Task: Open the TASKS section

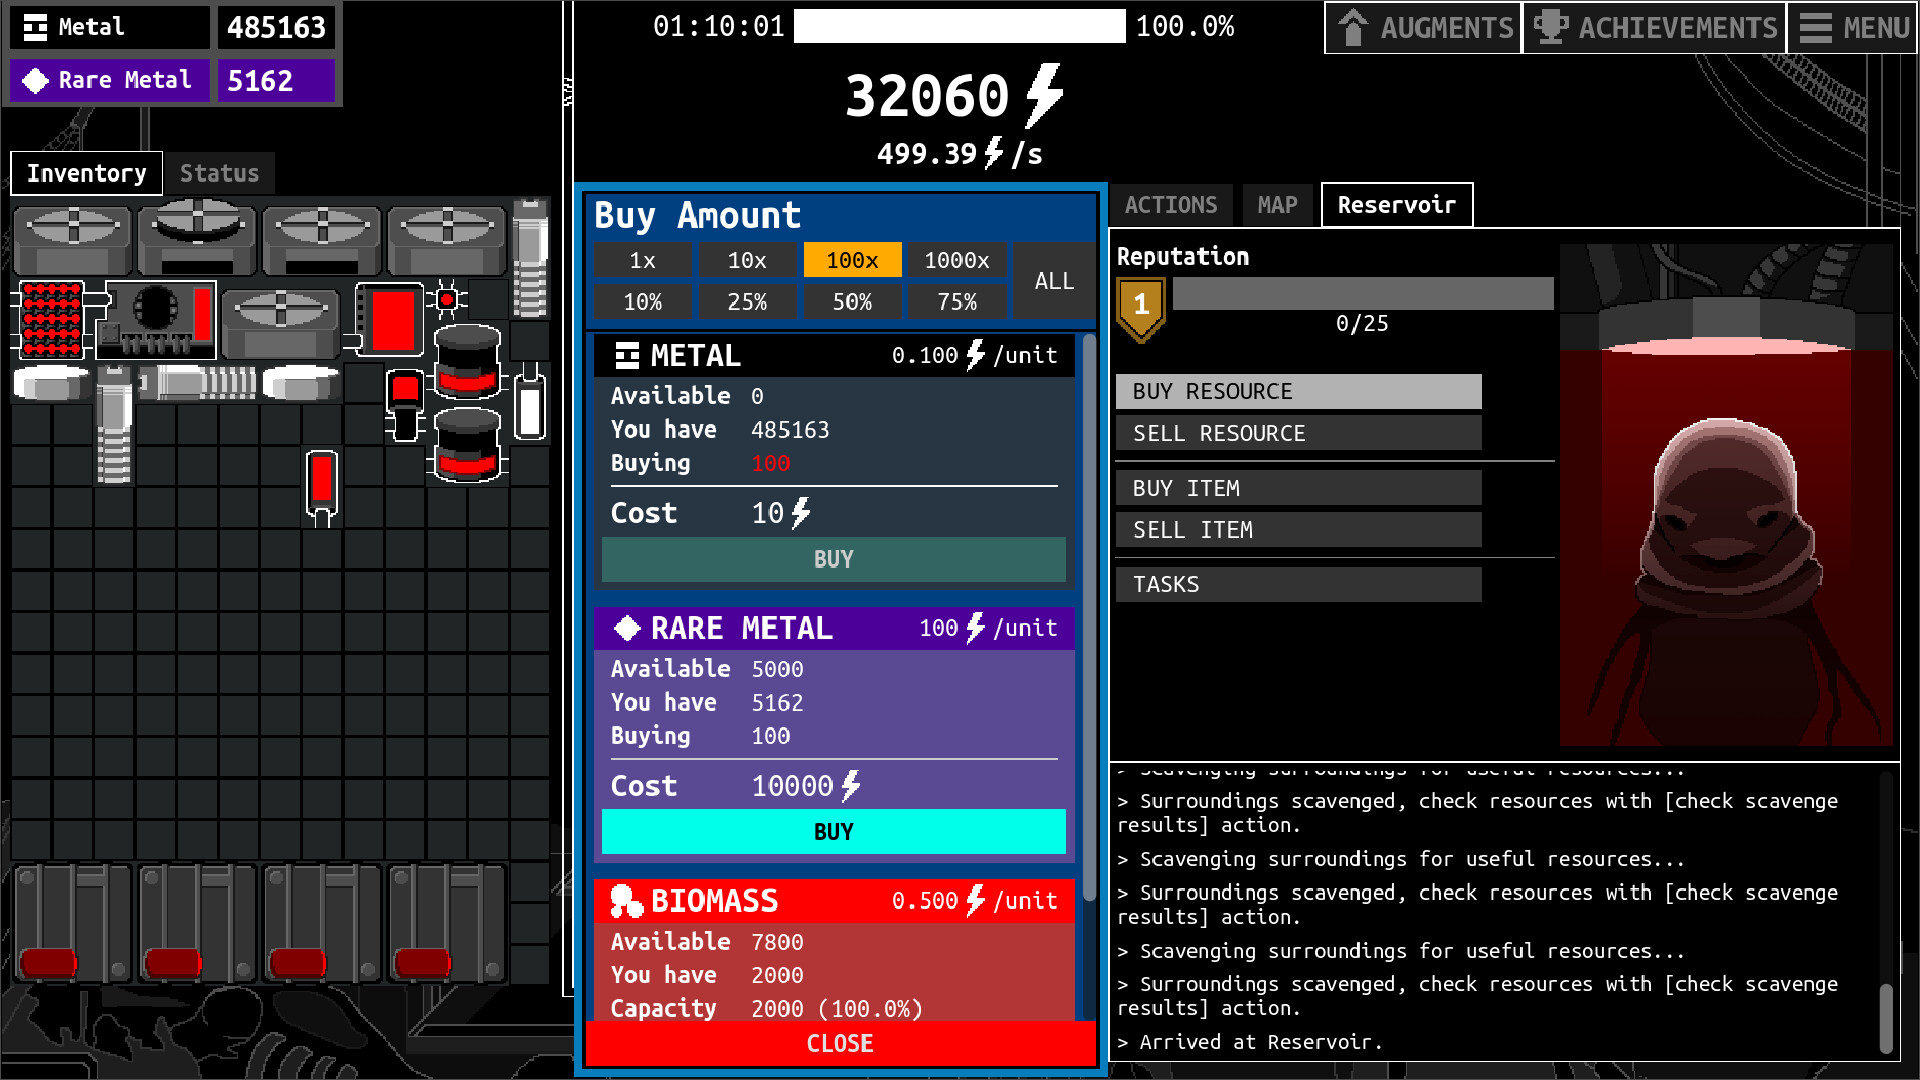Action: pos(1298,584)
